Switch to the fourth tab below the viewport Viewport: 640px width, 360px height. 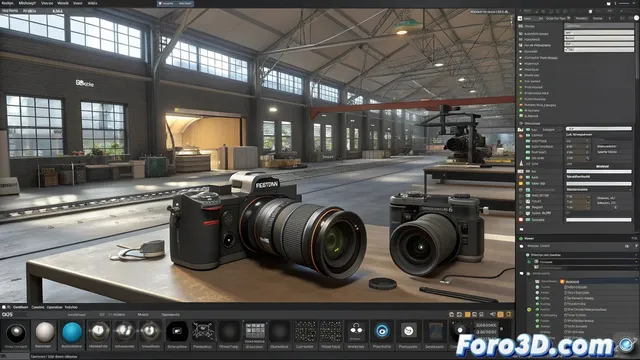(x=71, y=307)
